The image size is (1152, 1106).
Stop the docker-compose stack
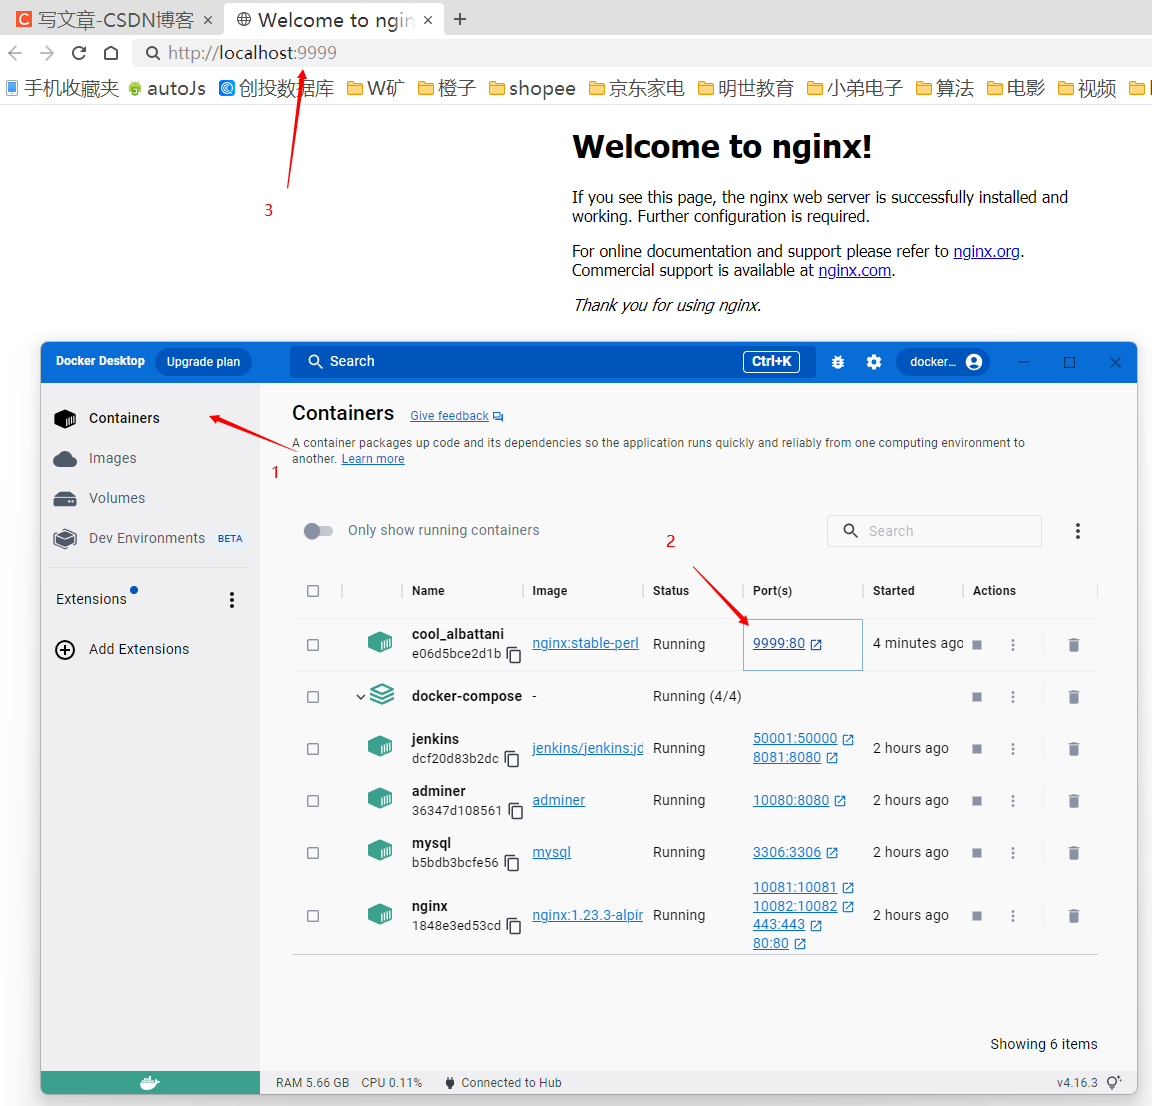pyautogui.click(x=976, y=697)
